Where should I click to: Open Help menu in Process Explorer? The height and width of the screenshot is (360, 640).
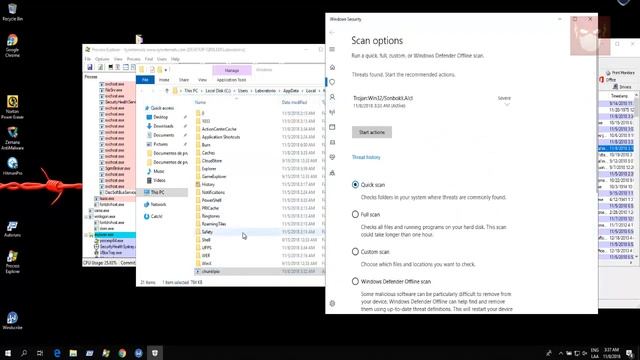pos(175,59)
